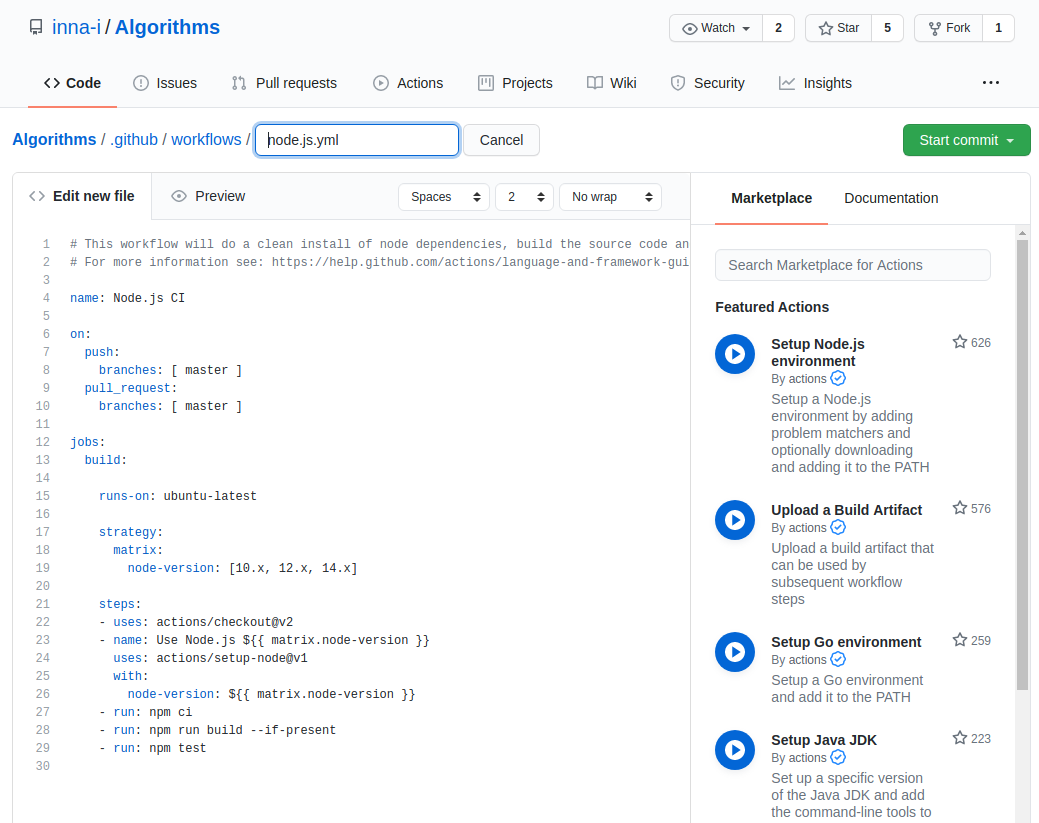This screenshot has height=823, width=1039.
Task: Click the .github breadcrumb link
Action: point(134,140)
